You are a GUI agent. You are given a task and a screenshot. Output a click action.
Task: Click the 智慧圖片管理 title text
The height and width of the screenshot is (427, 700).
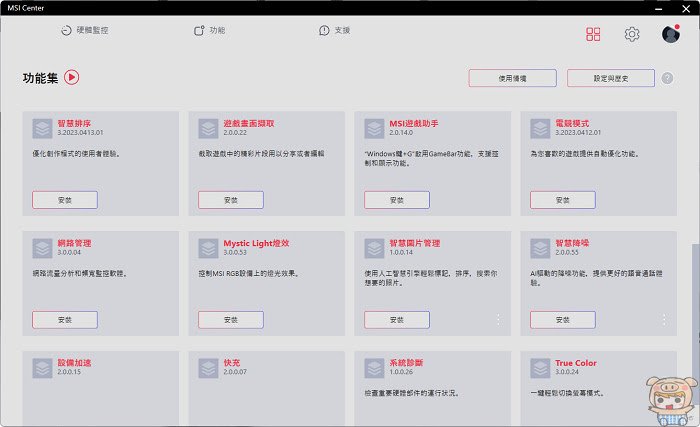click(415, 243)
